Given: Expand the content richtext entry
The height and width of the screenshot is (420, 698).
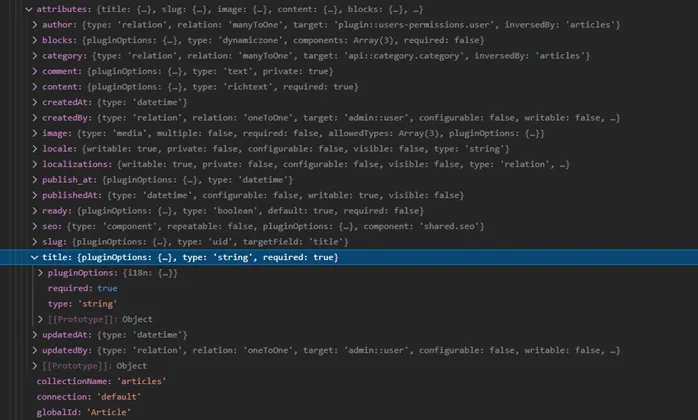Looking at the screenshot, I should pos(35,87).
